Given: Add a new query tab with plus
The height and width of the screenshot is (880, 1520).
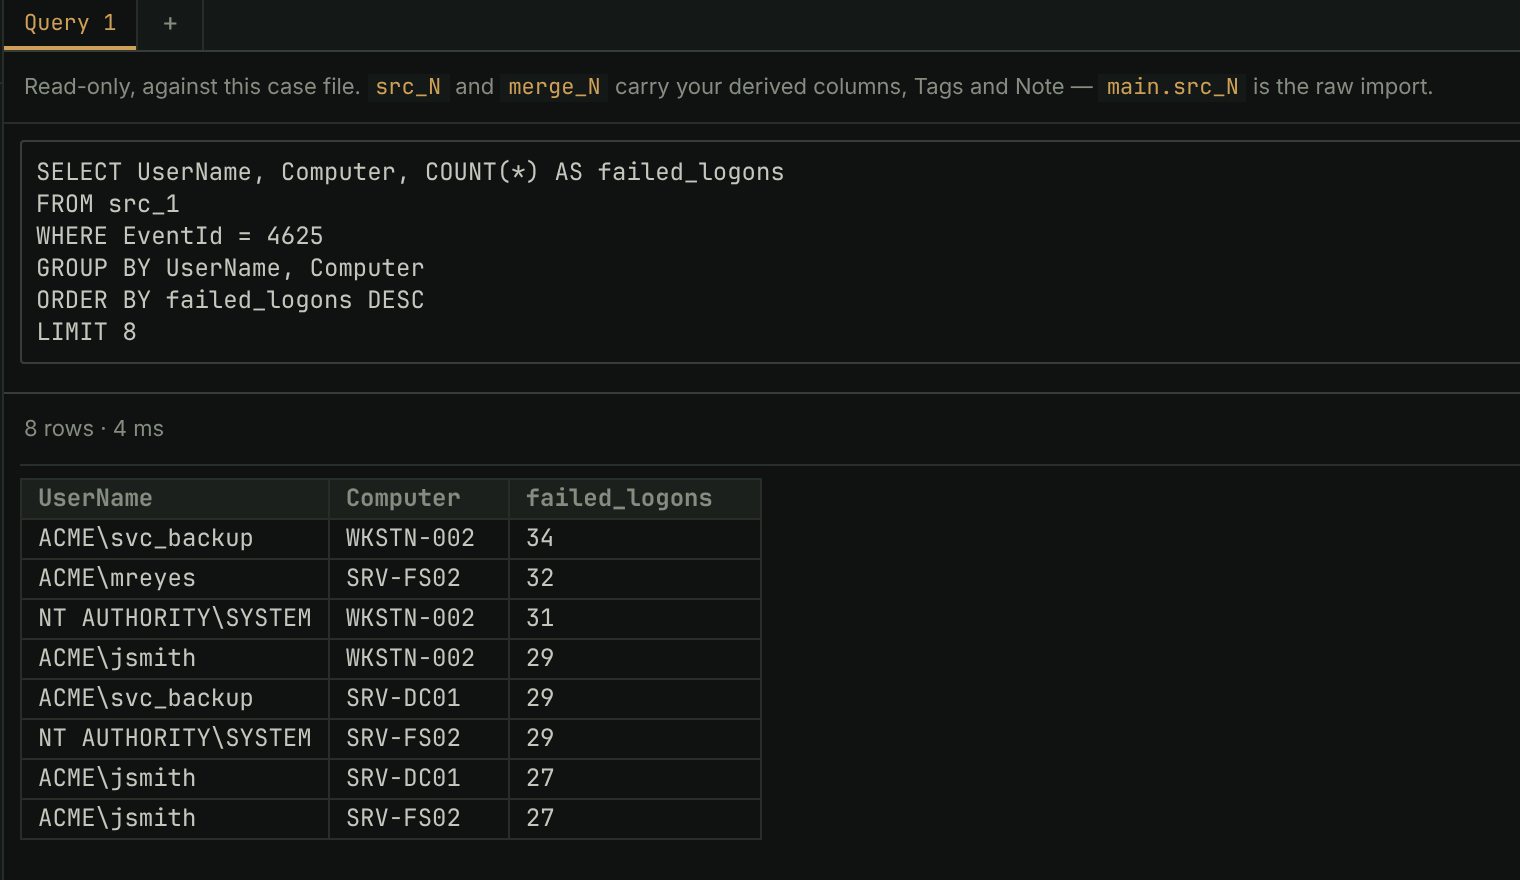Looking at the screenshot, I should click(x=170, y=24).
